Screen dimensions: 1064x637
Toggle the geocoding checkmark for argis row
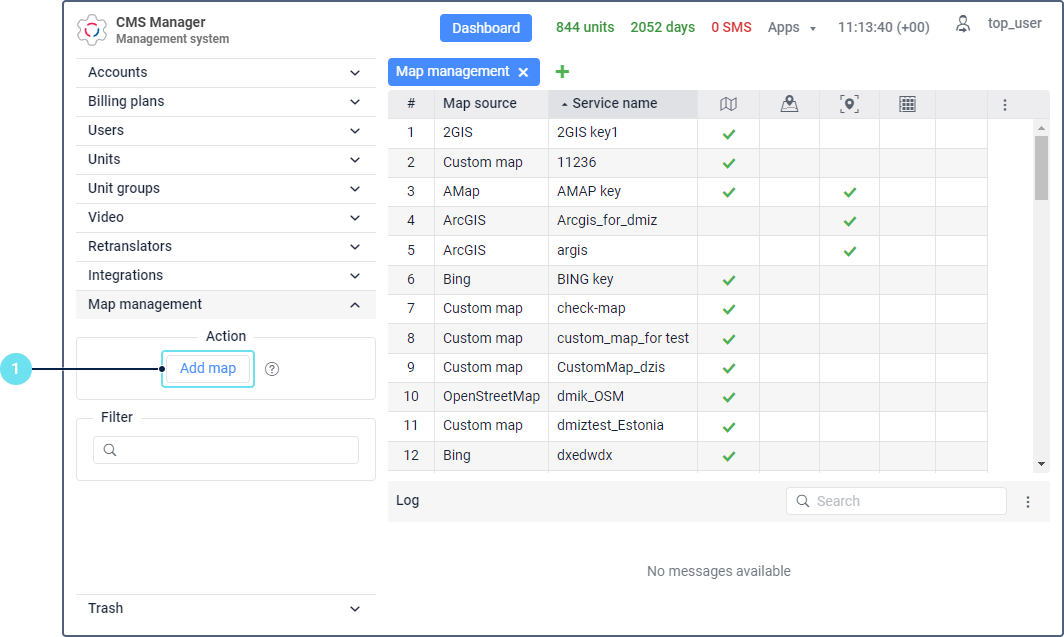click(x=849, y=250)
